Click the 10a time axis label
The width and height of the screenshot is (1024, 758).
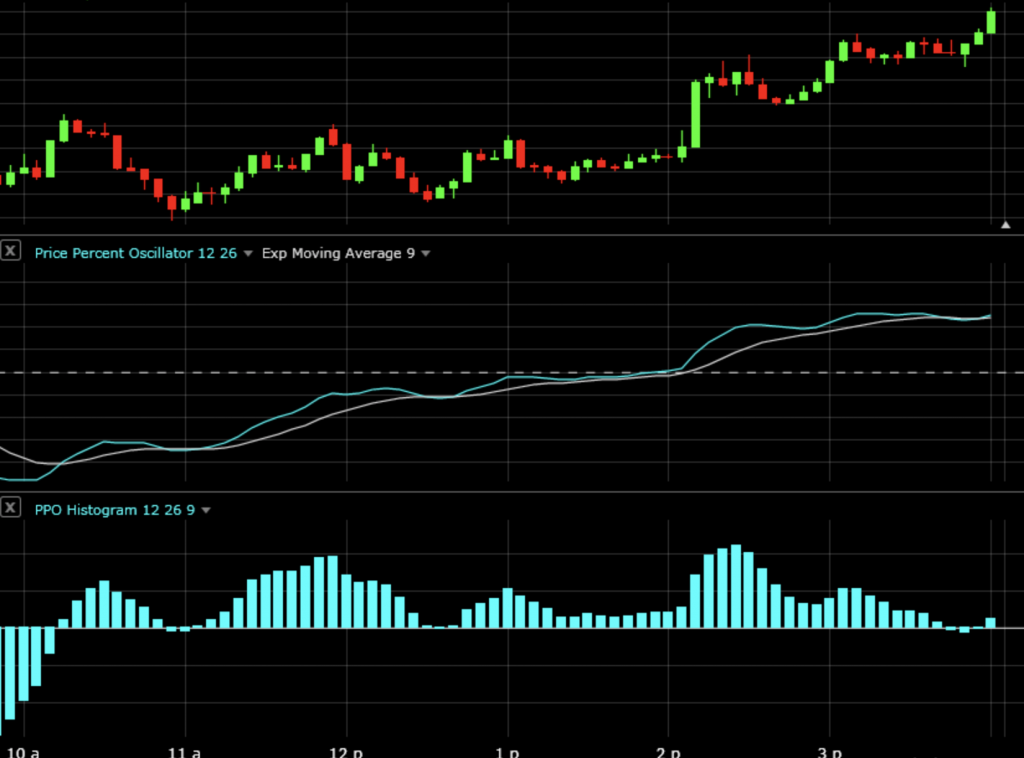[24, 750]
